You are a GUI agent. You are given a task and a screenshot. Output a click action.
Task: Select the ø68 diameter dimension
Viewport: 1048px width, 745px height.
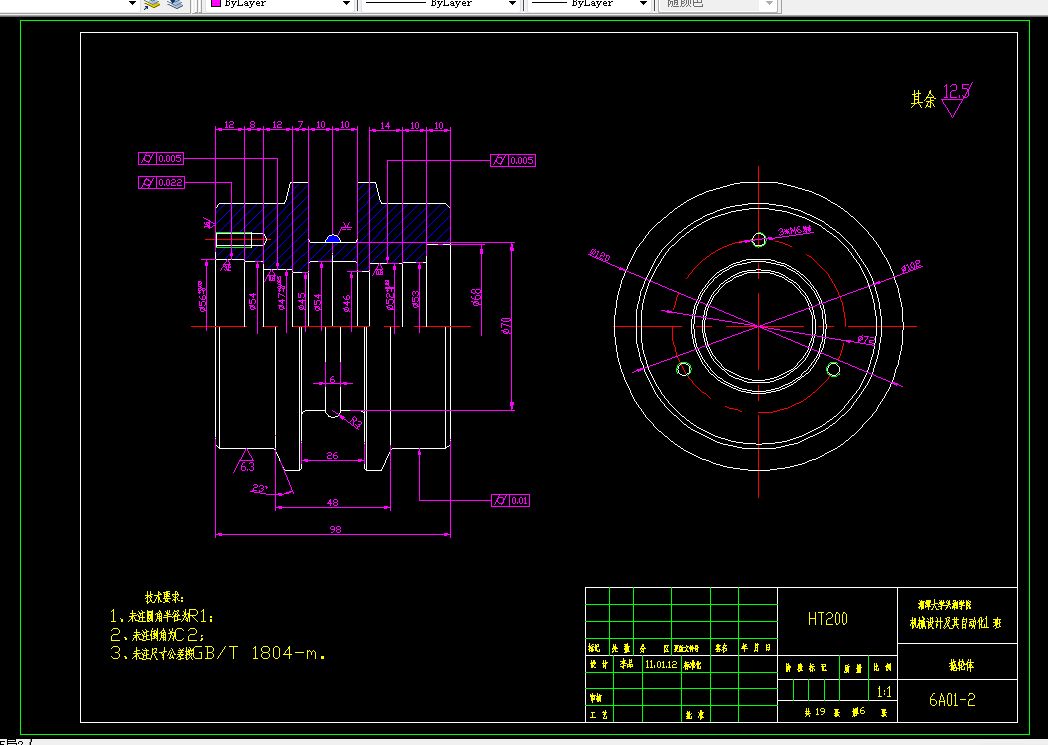(475, 297)
